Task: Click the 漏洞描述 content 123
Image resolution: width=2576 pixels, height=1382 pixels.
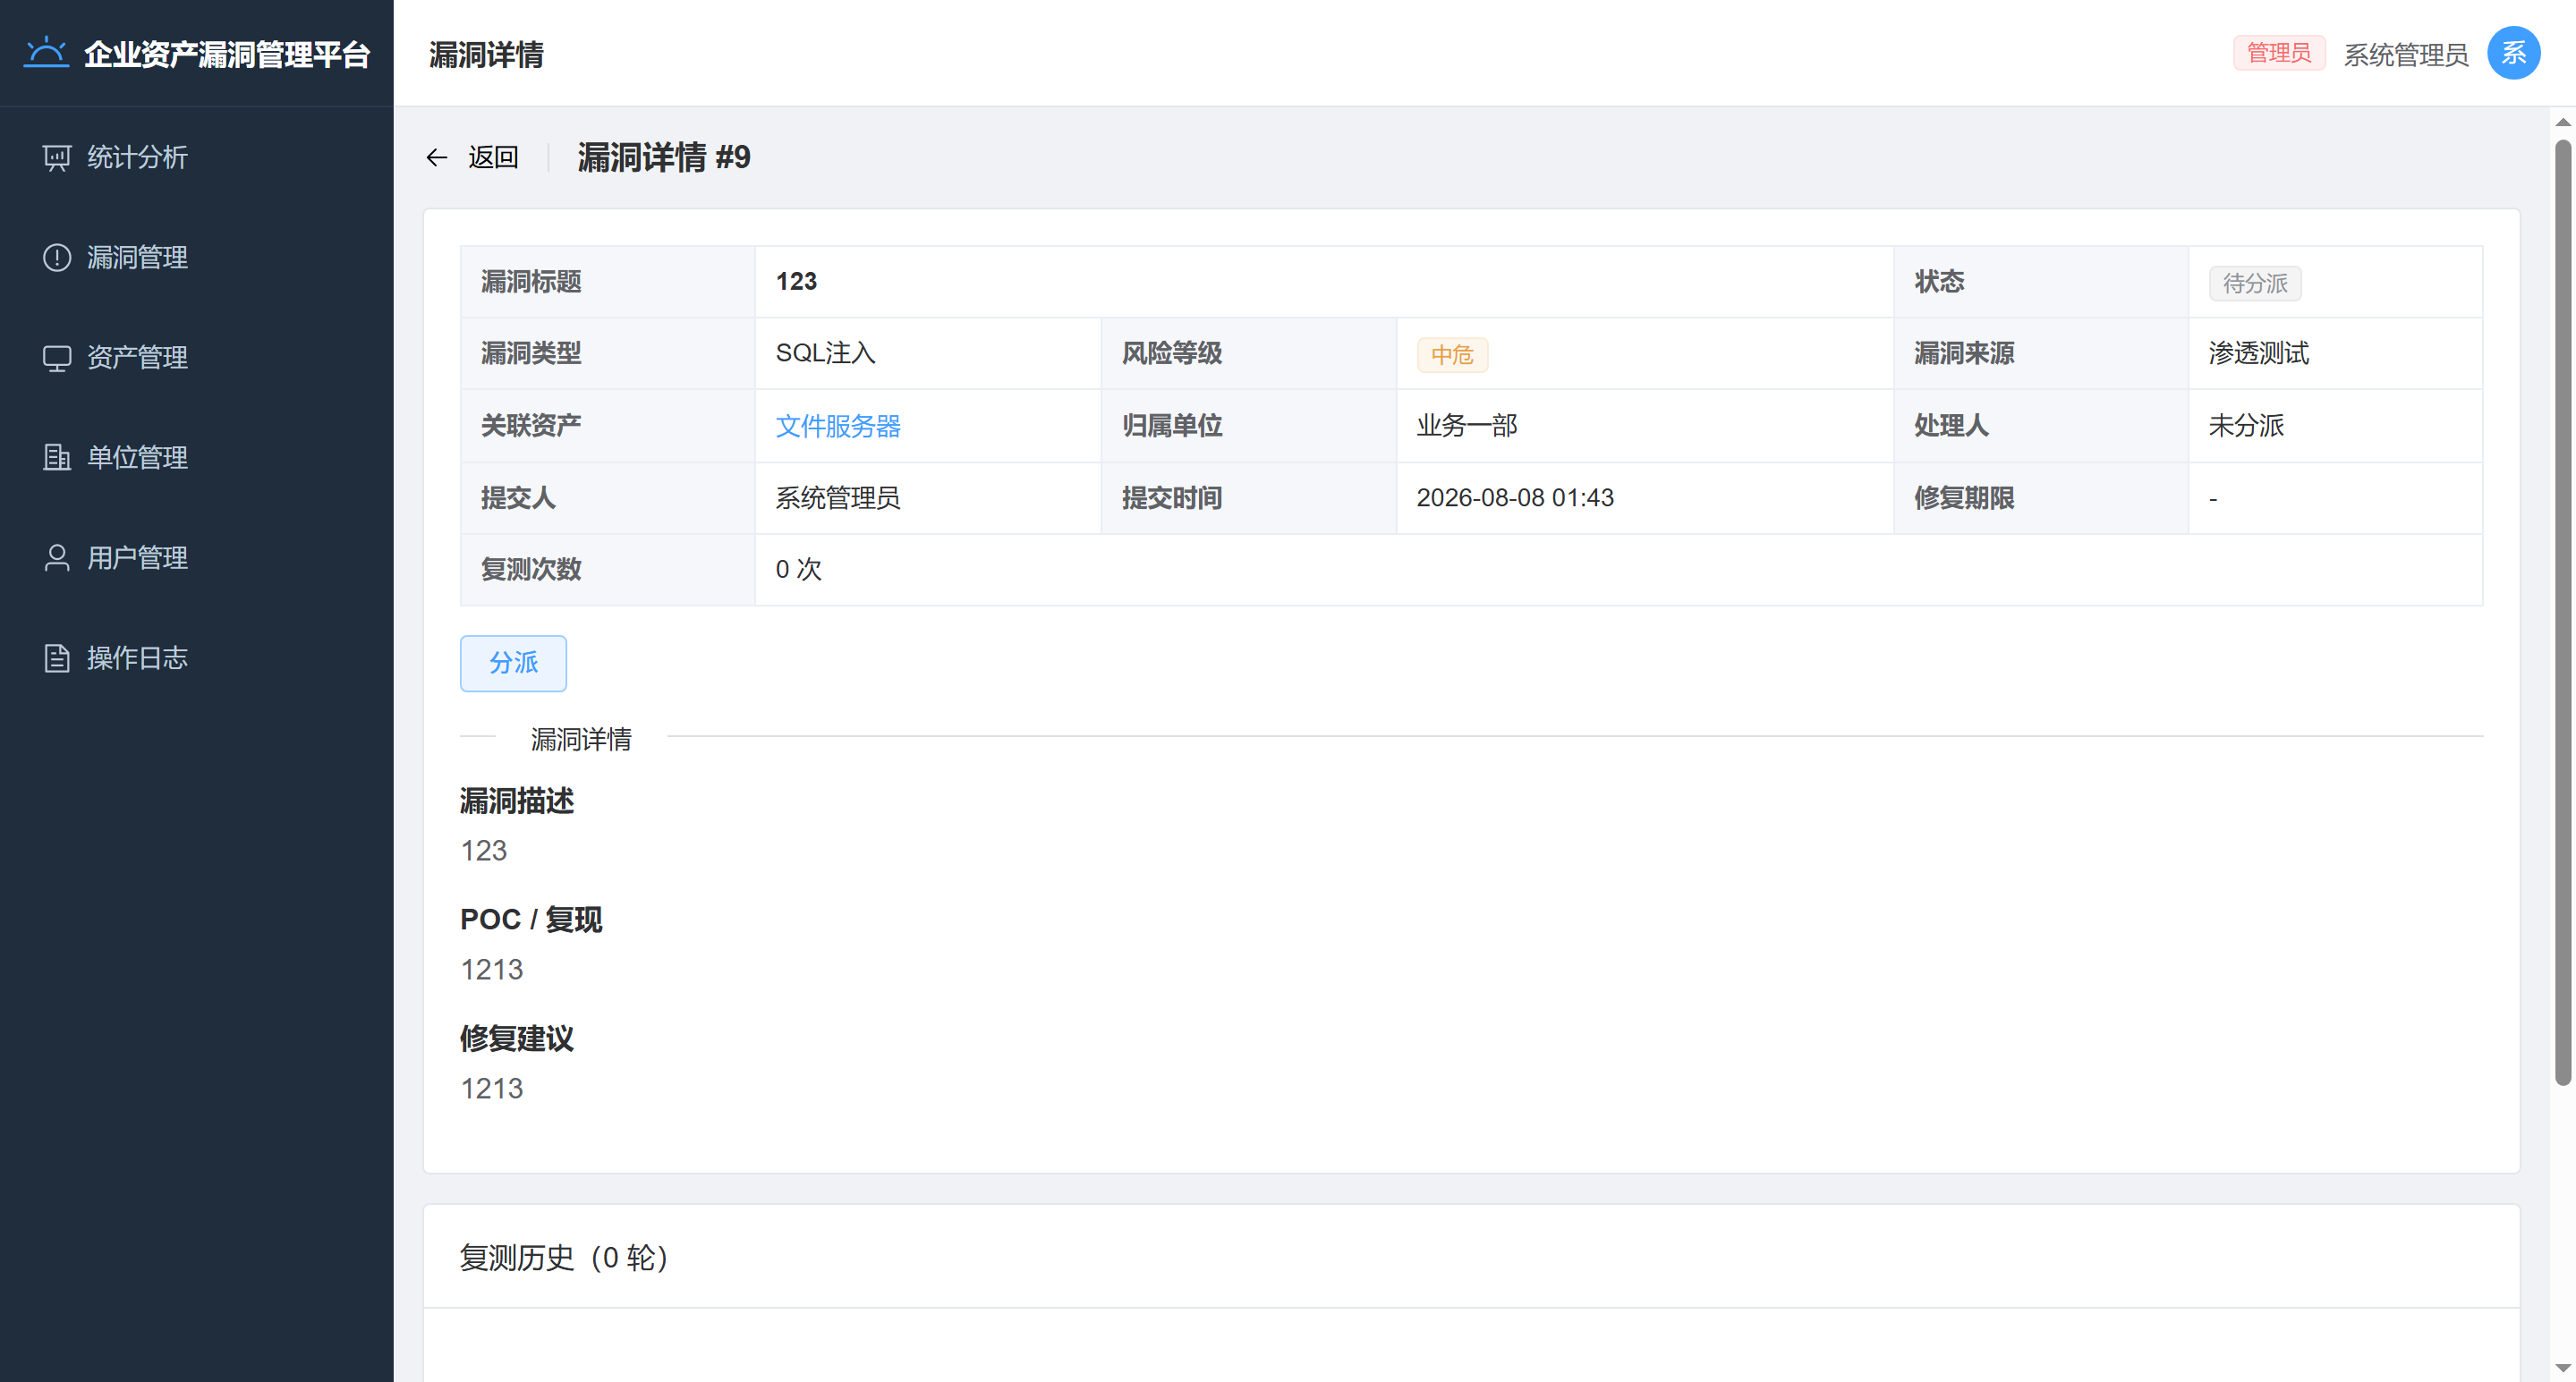Action: tap(483, 851)
